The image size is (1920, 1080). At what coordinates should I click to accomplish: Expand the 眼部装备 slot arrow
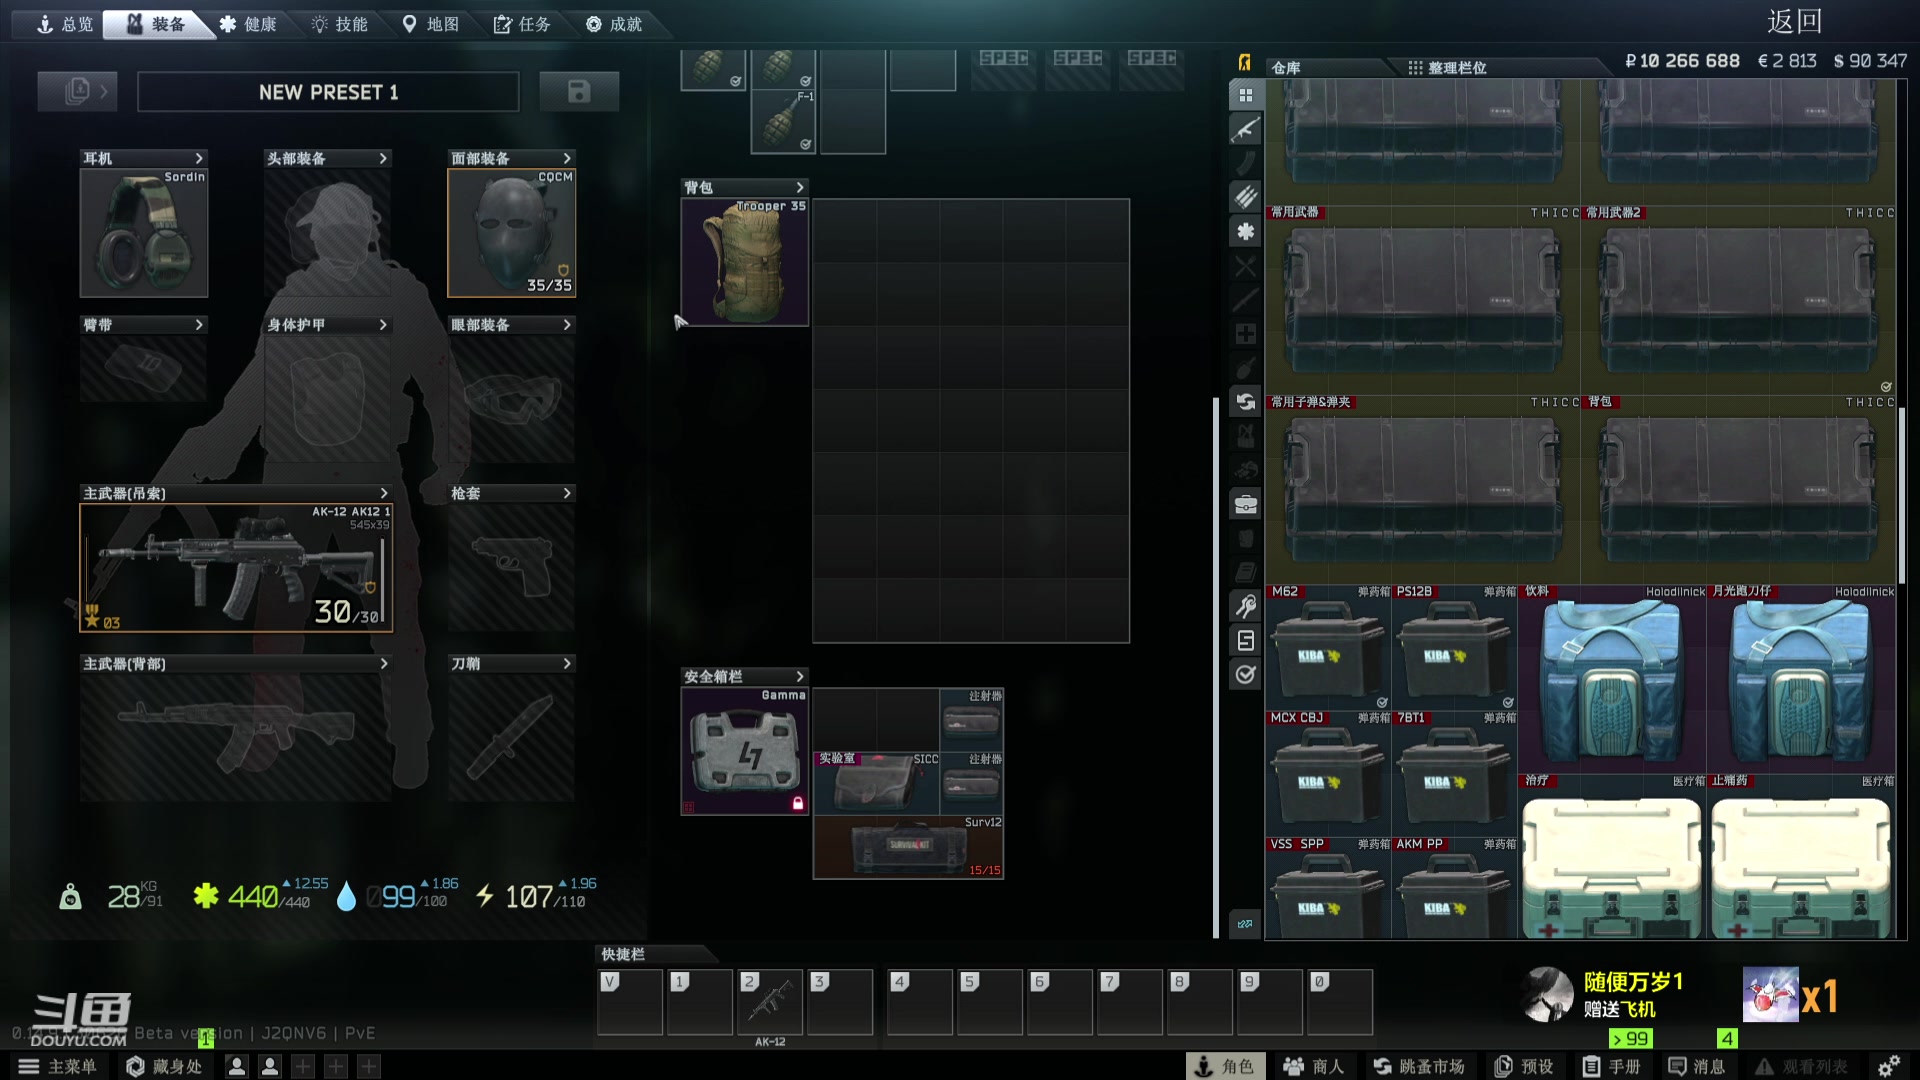tap(567, 325)
